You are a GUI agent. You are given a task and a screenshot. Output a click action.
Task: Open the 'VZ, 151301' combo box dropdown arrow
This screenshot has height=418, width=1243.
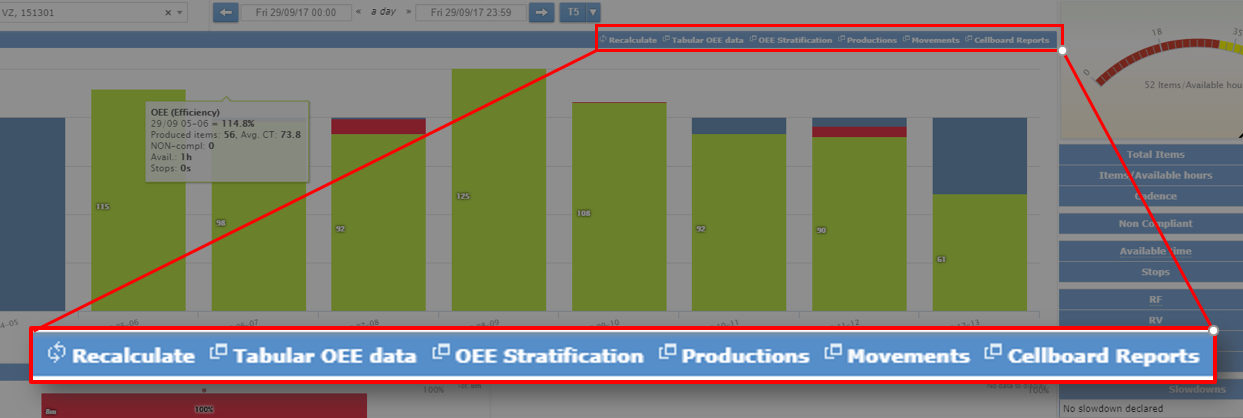pyautogui.click(x=180, y=13)
